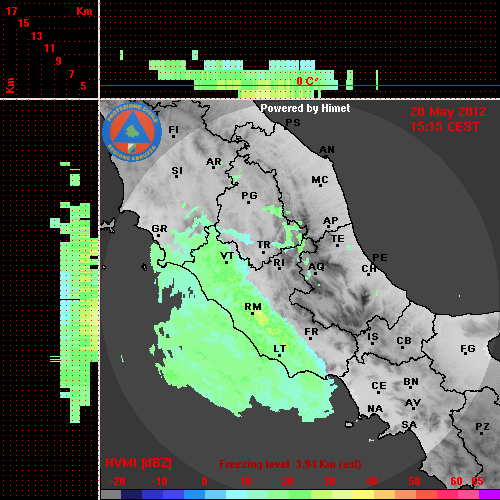Select the RM city label on the map
The image size is (500, 500).
[x=253, y=307]
